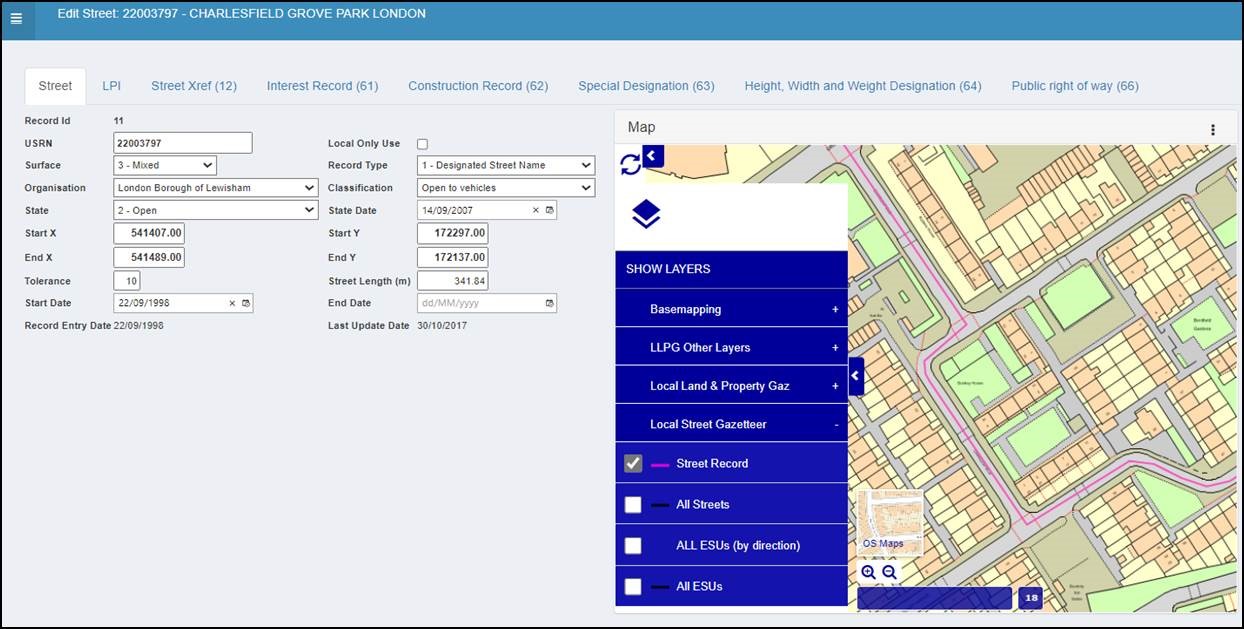Click the layers stack icon
This screenshot has width=1244, height=629.
pos(646,214)
